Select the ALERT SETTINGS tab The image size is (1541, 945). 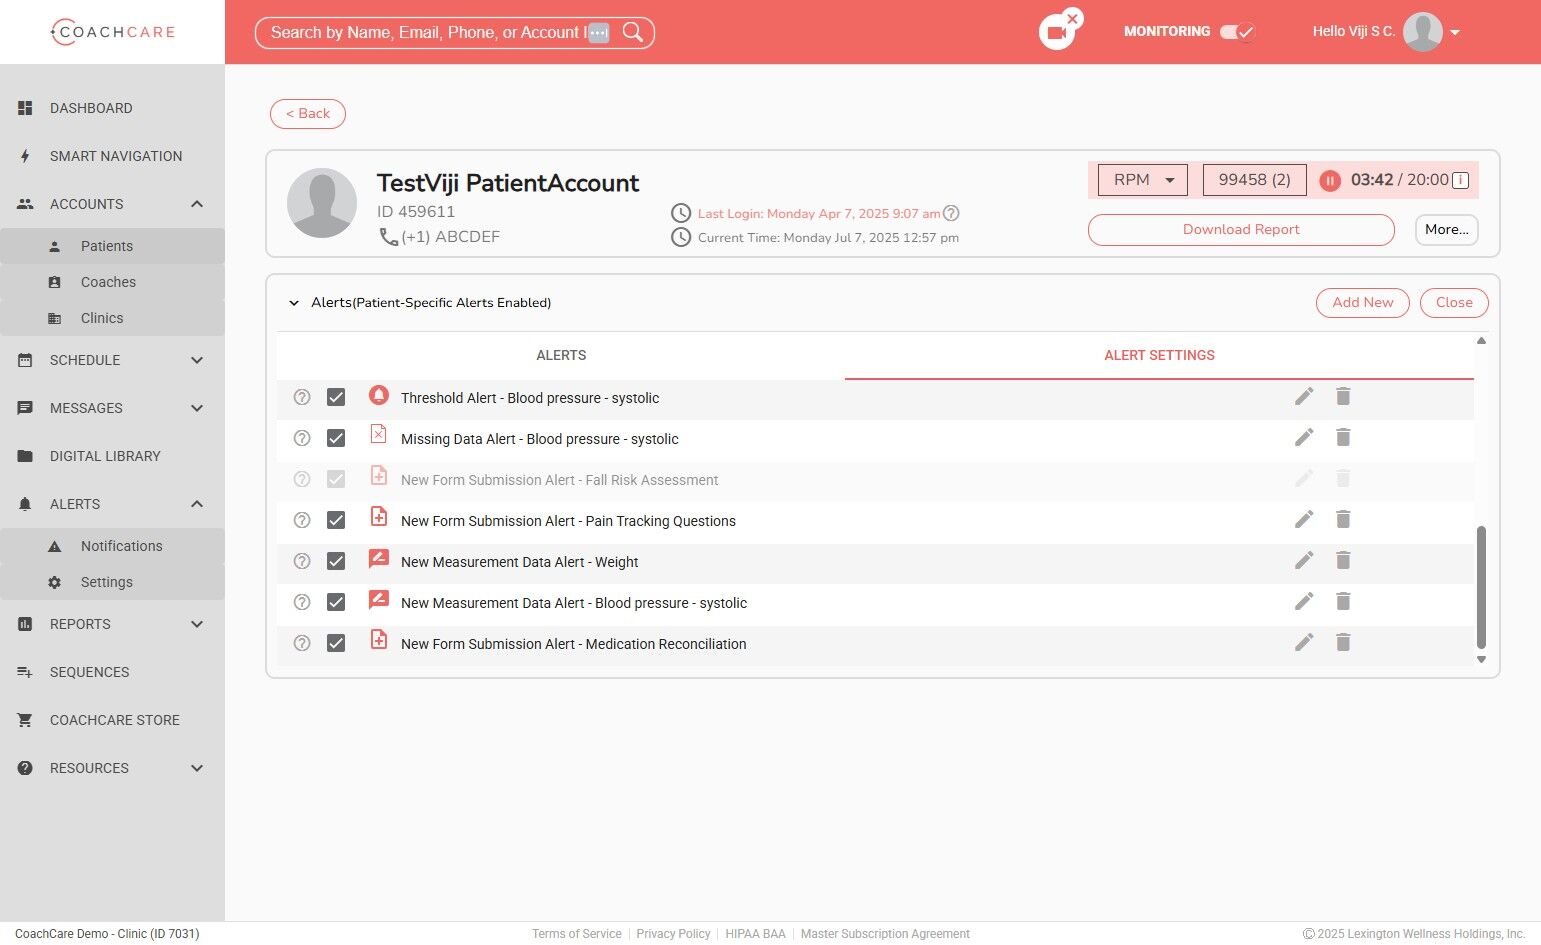click(x=1159, y=355)
